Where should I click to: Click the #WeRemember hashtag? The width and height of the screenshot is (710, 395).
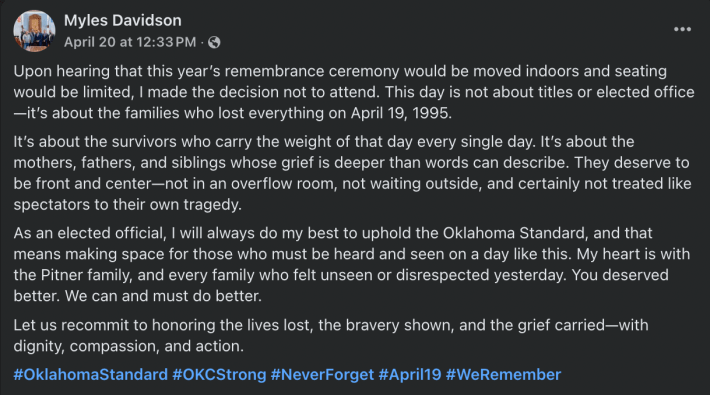[504, 375]
